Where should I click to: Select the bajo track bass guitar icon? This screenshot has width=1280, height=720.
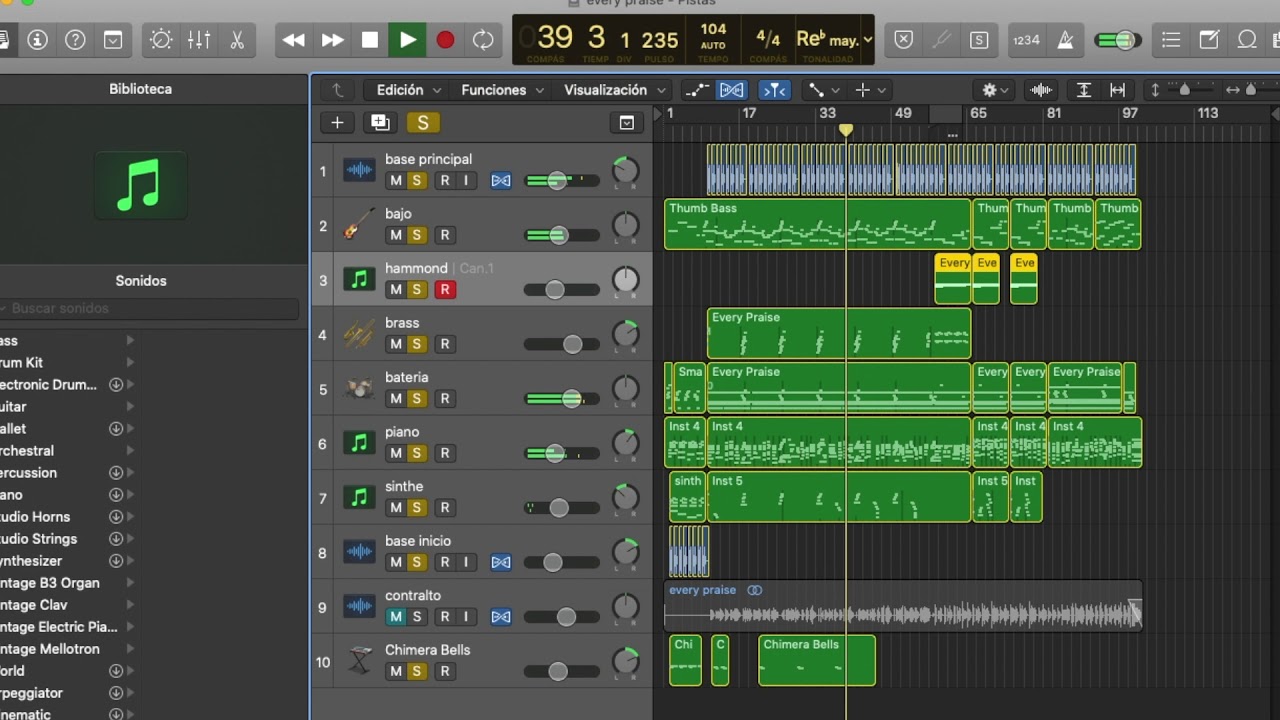(359, 226)
